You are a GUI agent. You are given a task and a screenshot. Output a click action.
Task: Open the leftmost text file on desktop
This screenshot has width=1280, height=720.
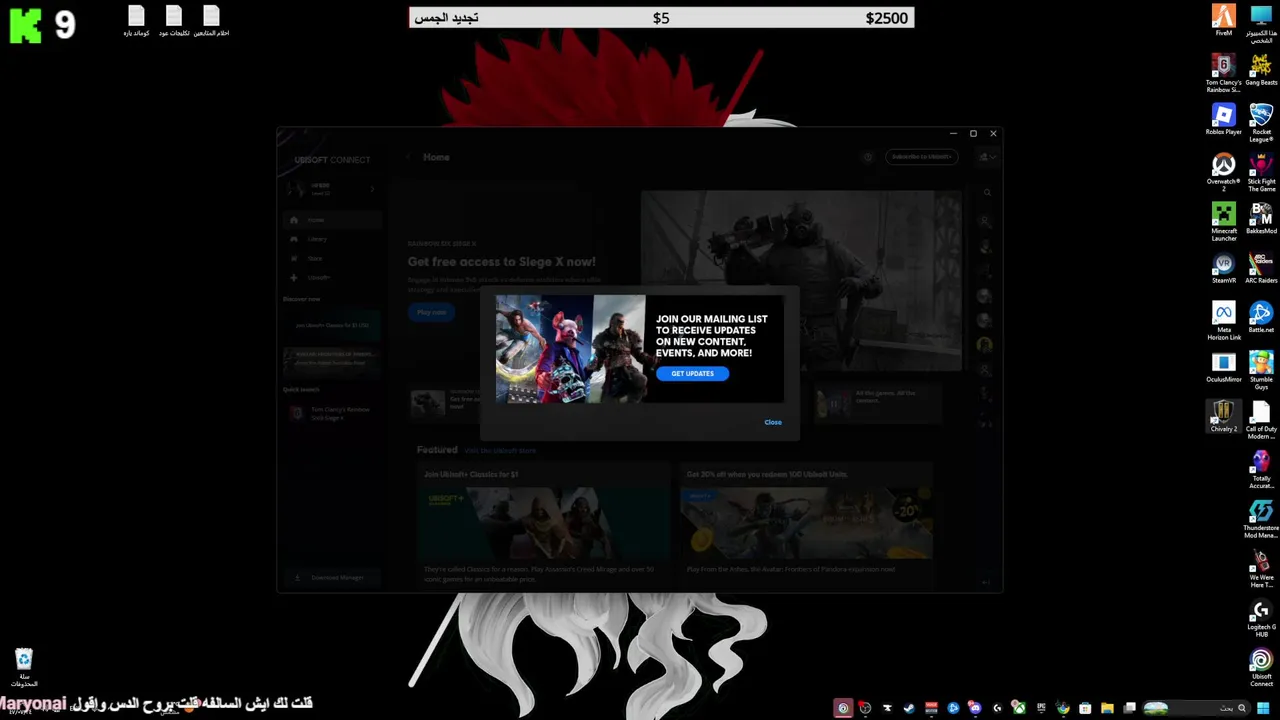(137, 21)
